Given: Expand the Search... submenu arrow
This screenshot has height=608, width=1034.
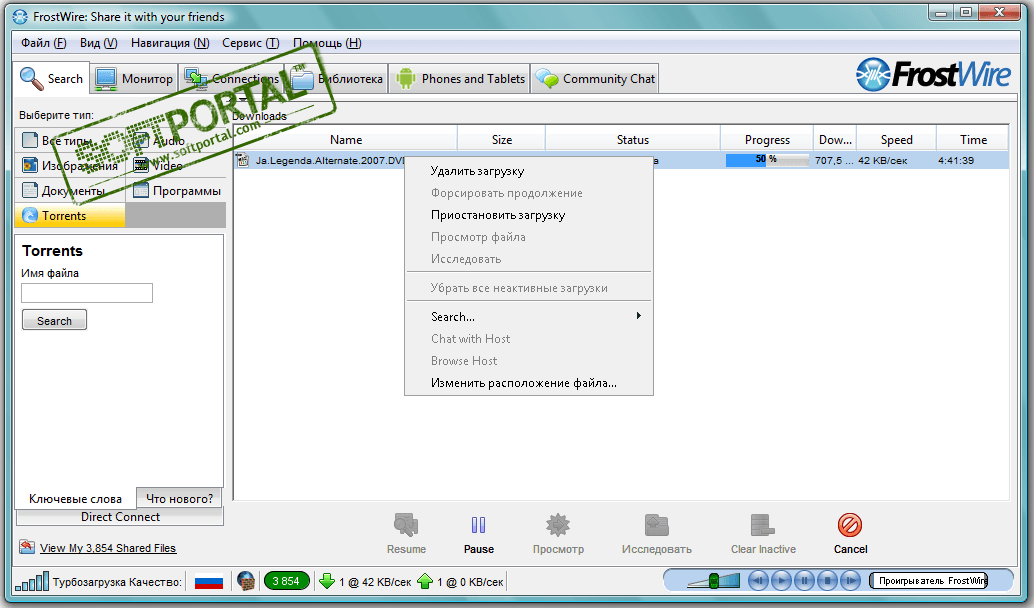Looking at the screenshot, I should click(638, 316).
